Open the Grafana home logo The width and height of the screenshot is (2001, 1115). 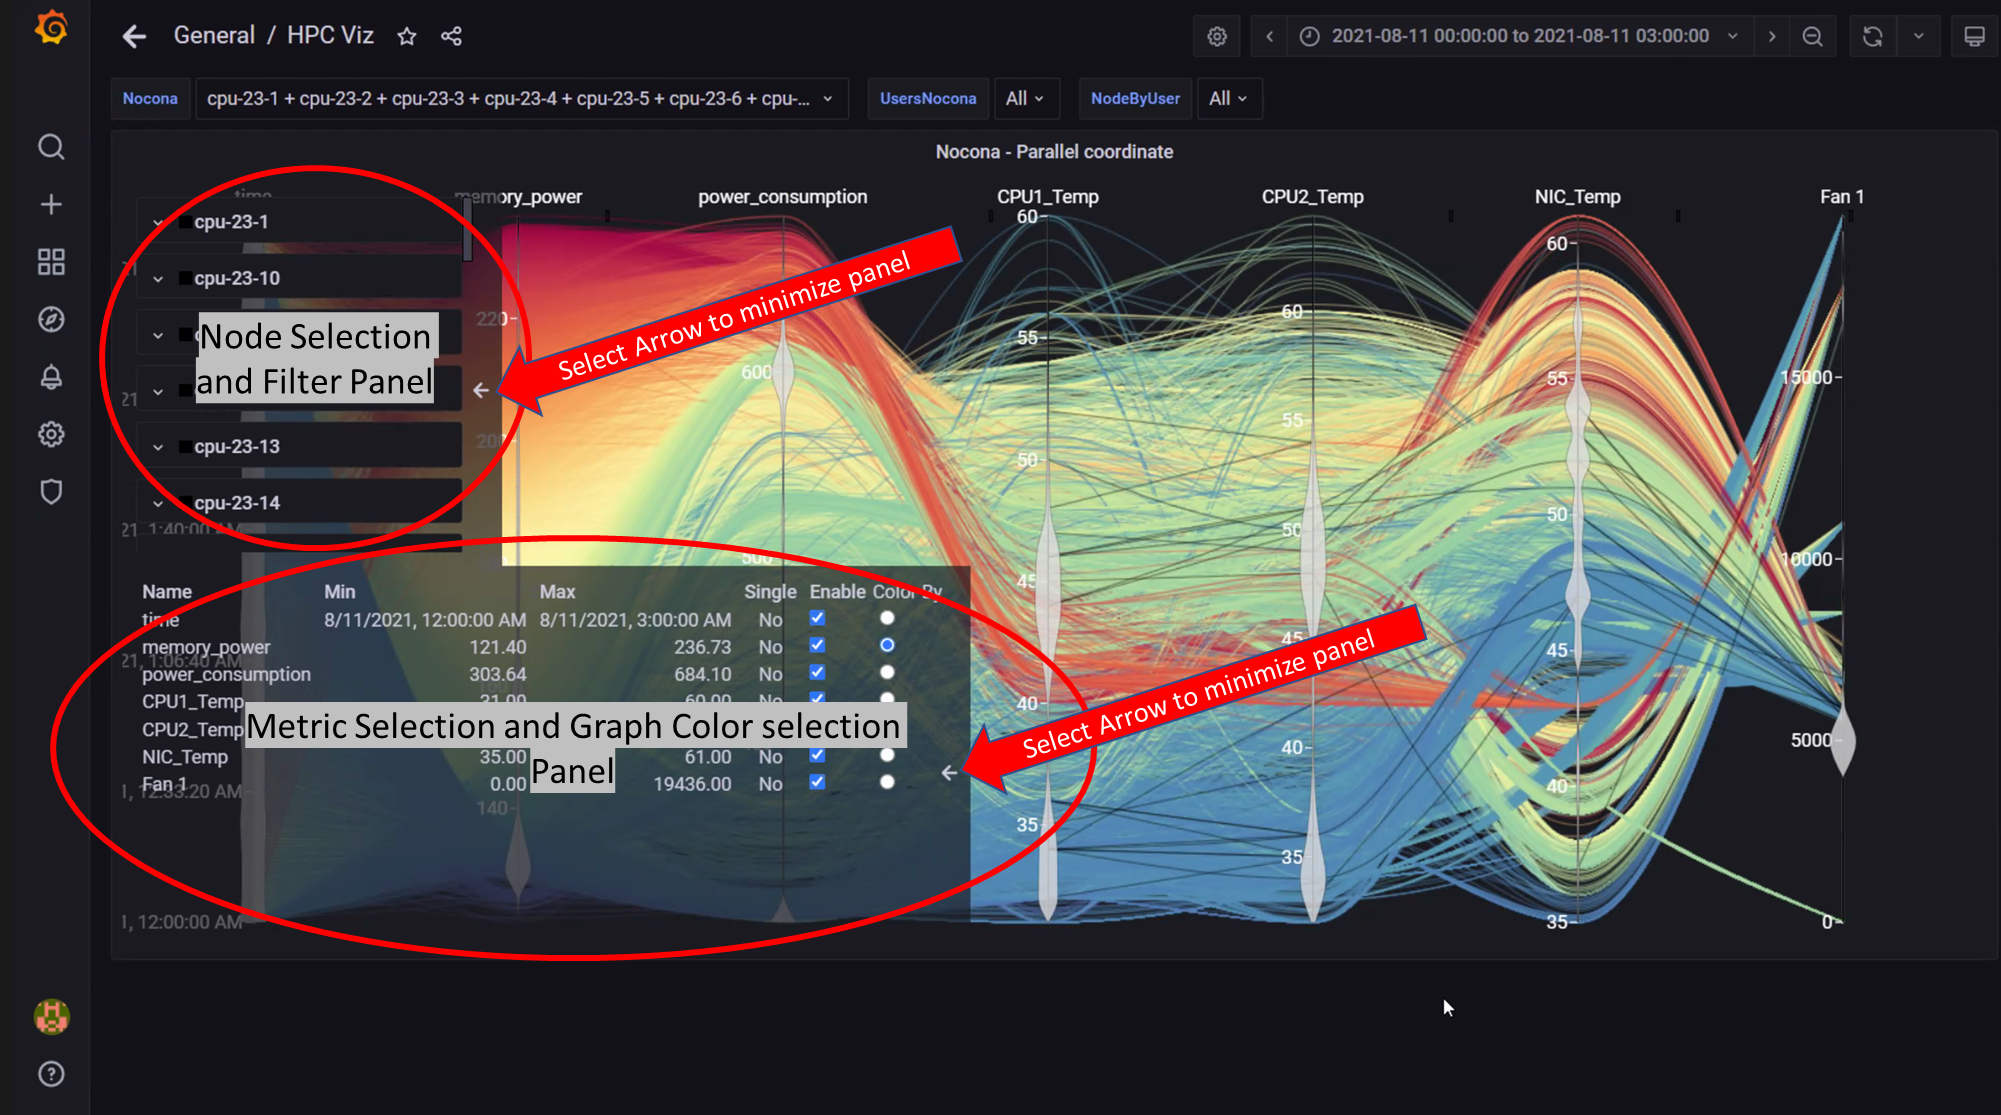(51, 28)
